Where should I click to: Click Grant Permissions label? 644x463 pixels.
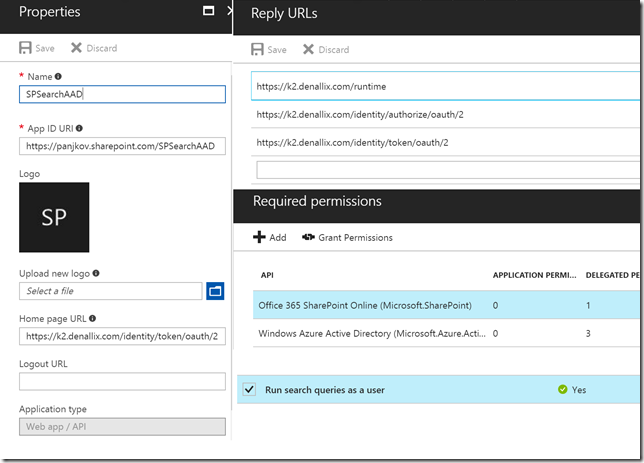click(355, 237)
